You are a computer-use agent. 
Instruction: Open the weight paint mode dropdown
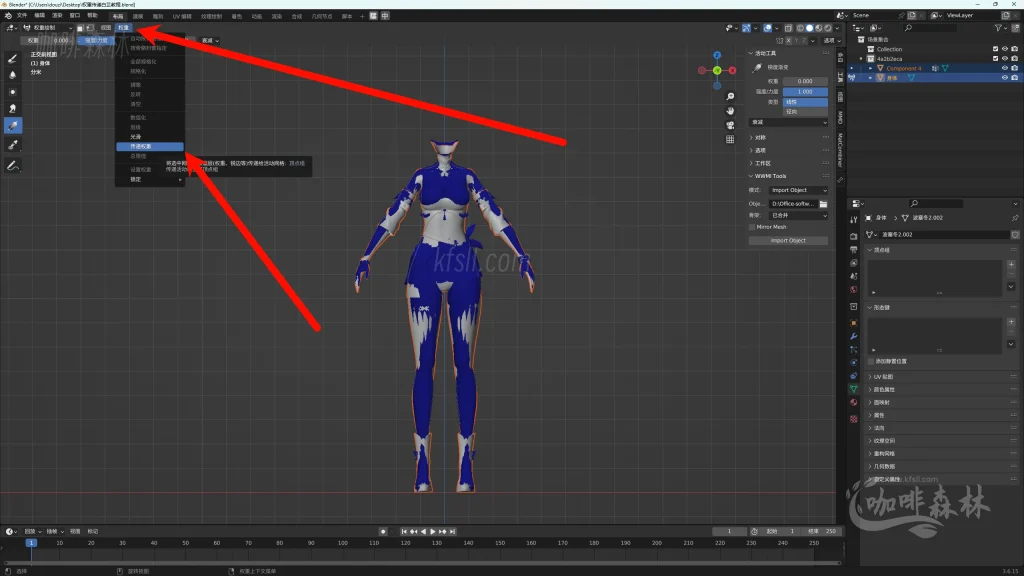48,28
